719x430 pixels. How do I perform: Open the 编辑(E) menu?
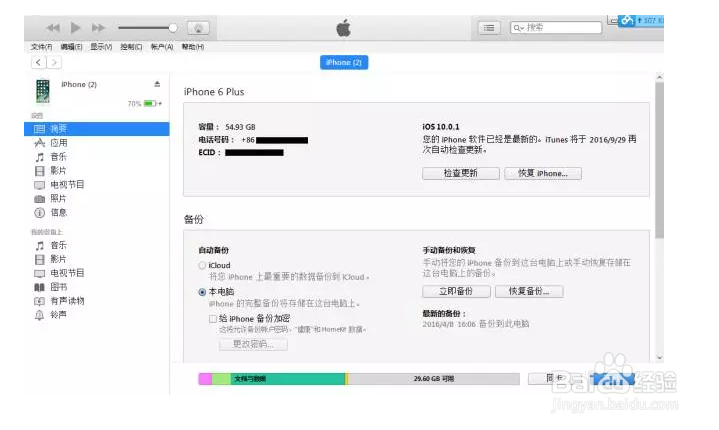click(x=72, y=47)
